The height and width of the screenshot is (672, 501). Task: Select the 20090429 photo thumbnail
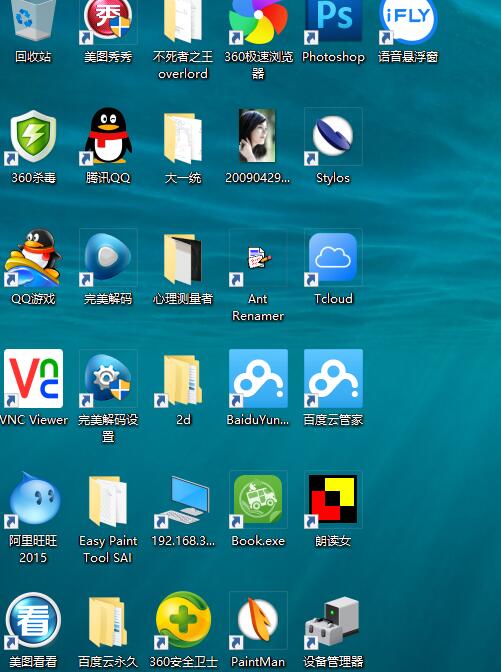click(x=257, y=135)
